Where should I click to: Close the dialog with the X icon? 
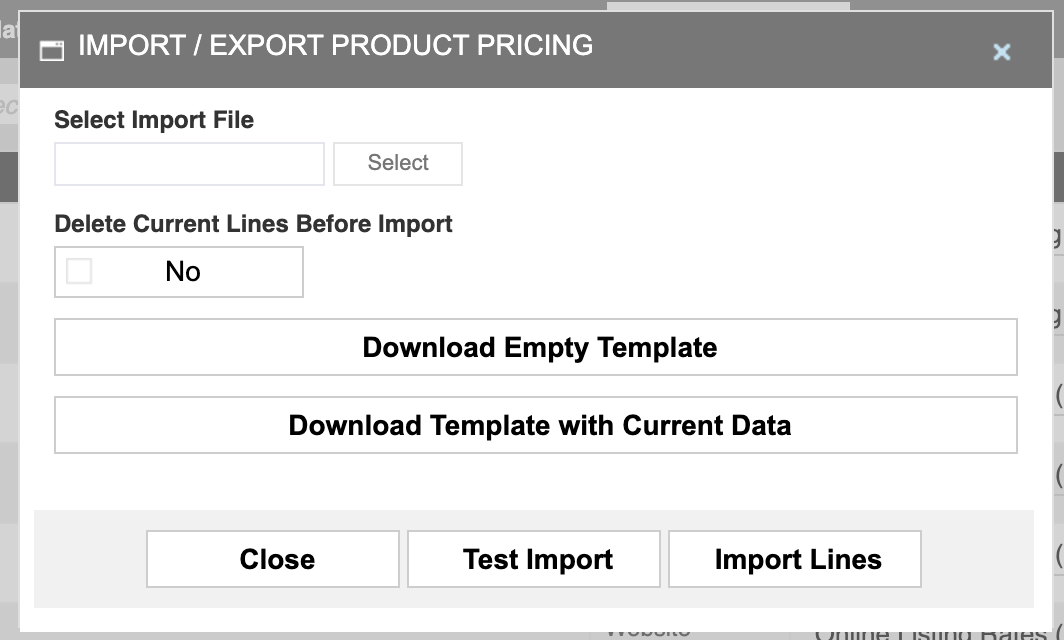coord(1001,52)
